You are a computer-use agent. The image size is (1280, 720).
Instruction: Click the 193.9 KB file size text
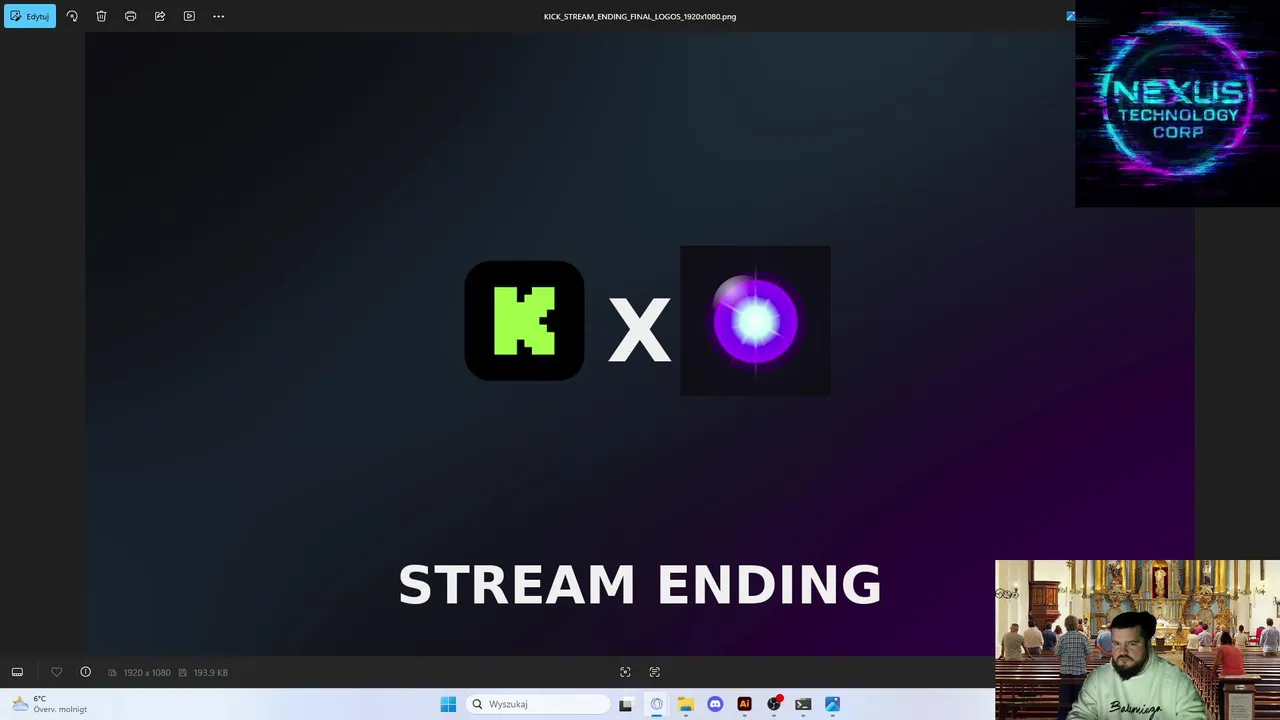210,673
